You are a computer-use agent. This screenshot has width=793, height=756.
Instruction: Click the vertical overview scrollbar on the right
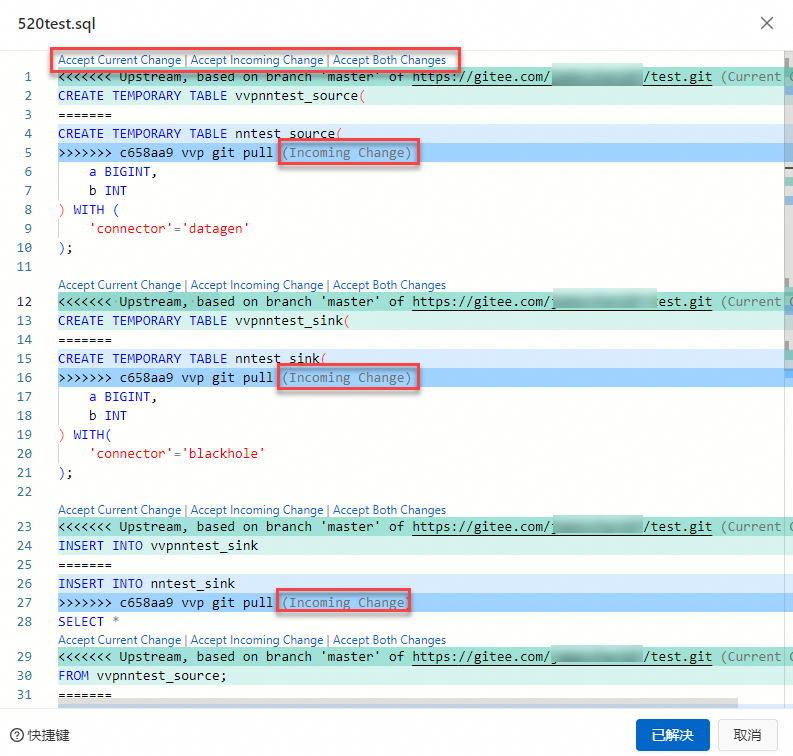(x=788, y=379)
